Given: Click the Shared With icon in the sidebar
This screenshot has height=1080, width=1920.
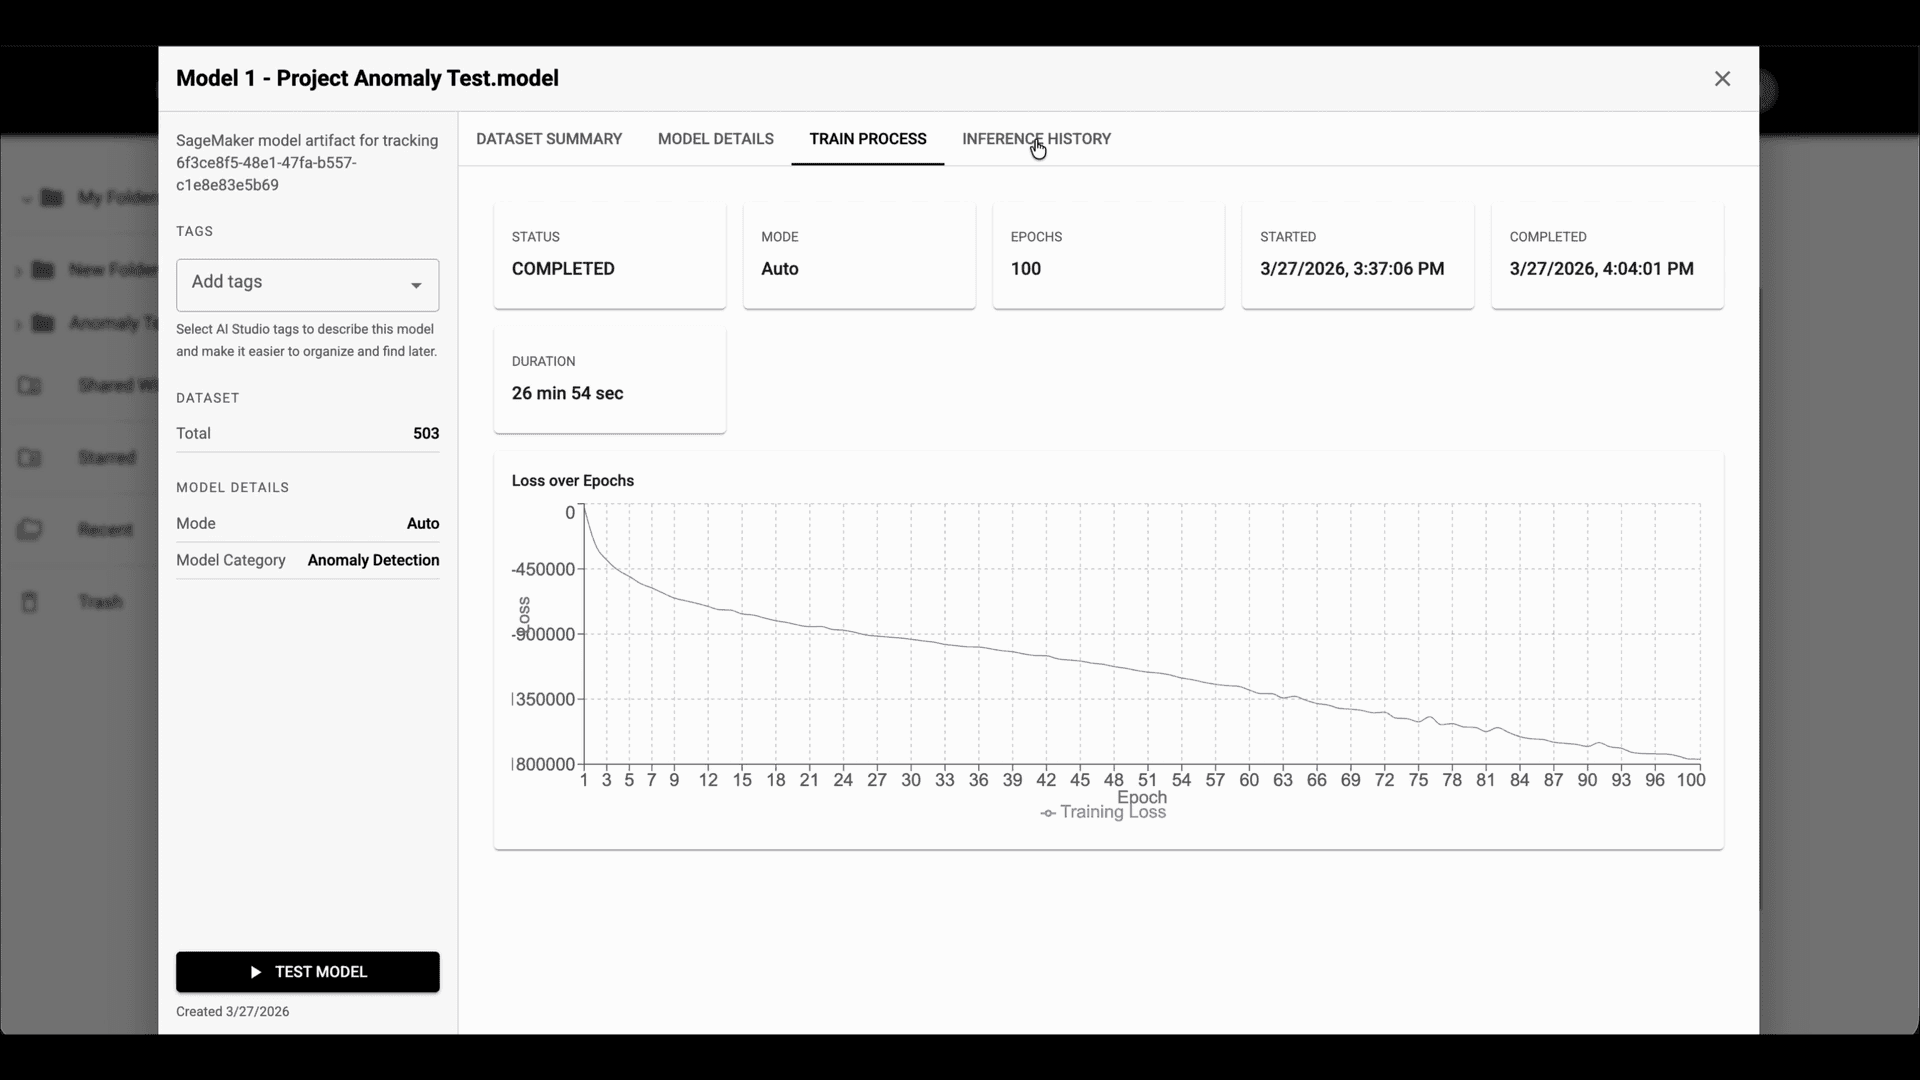Looking at the screenshot, I should pyautogui.click(x=30, y=386).
